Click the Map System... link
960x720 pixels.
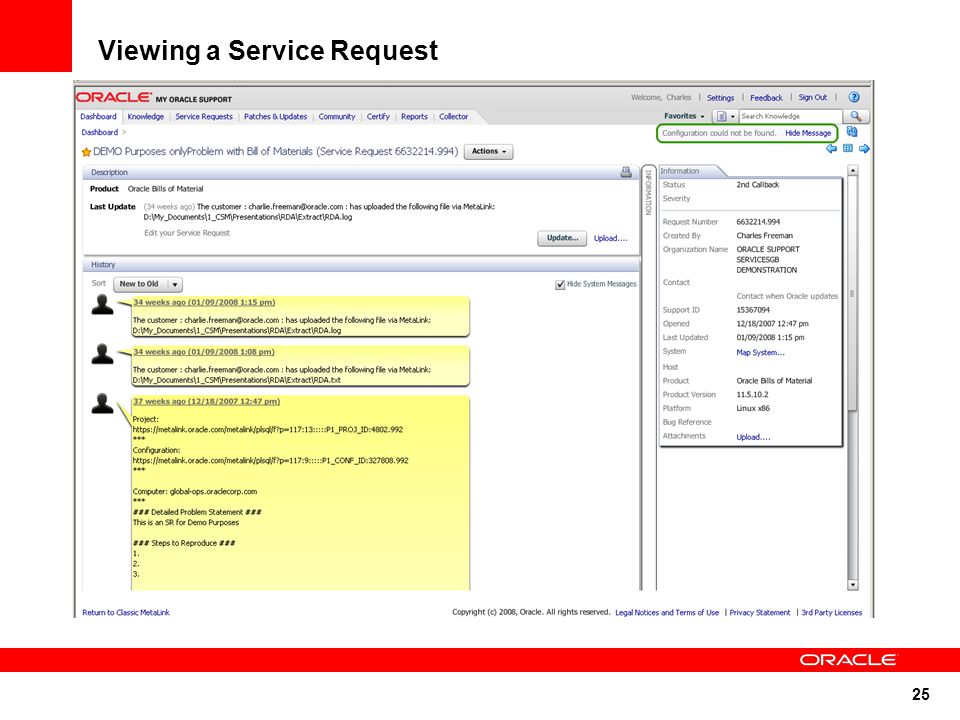point(760,353)
